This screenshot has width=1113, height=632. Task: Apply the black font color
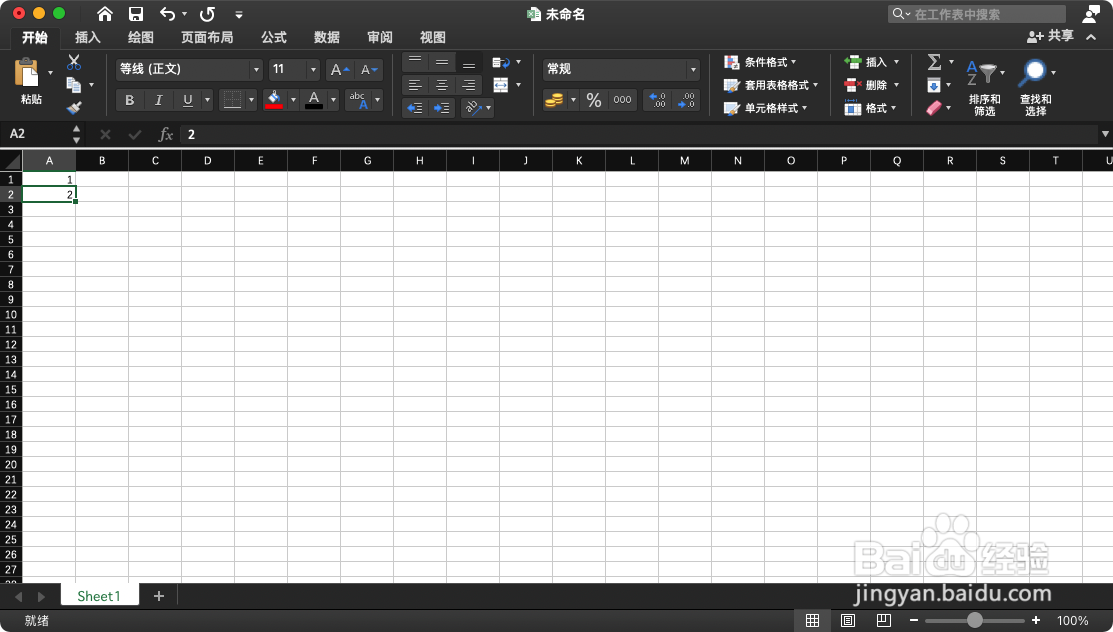pos(314,100)
